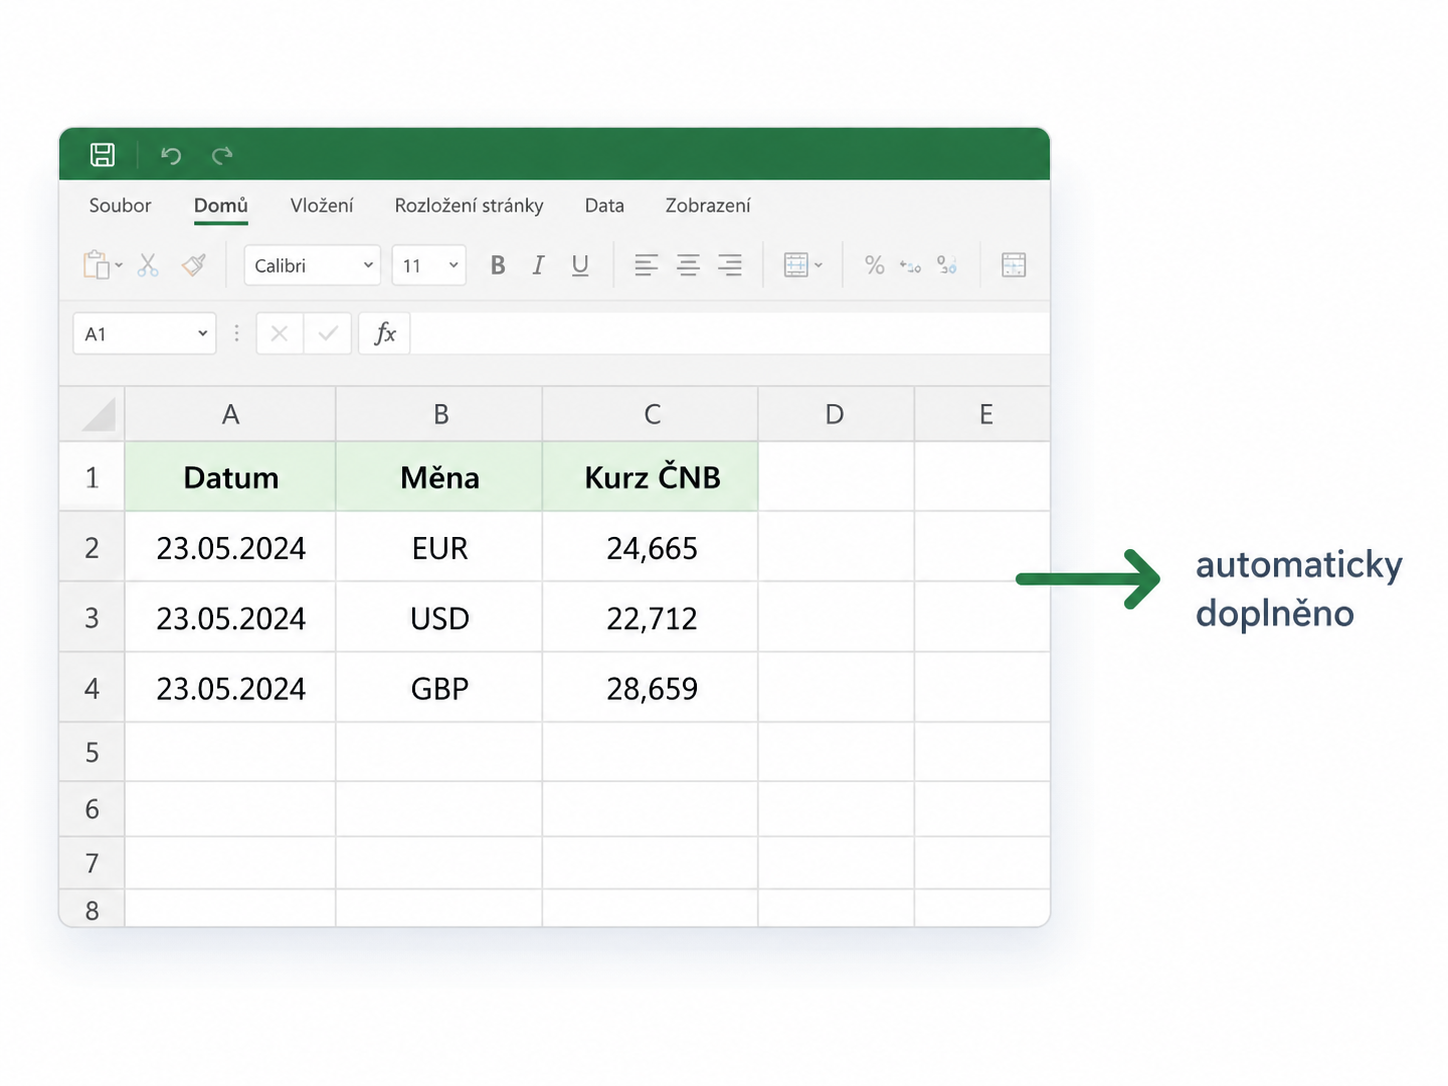
Task: Confirm formula entry with checkmark
Action: 327,334
